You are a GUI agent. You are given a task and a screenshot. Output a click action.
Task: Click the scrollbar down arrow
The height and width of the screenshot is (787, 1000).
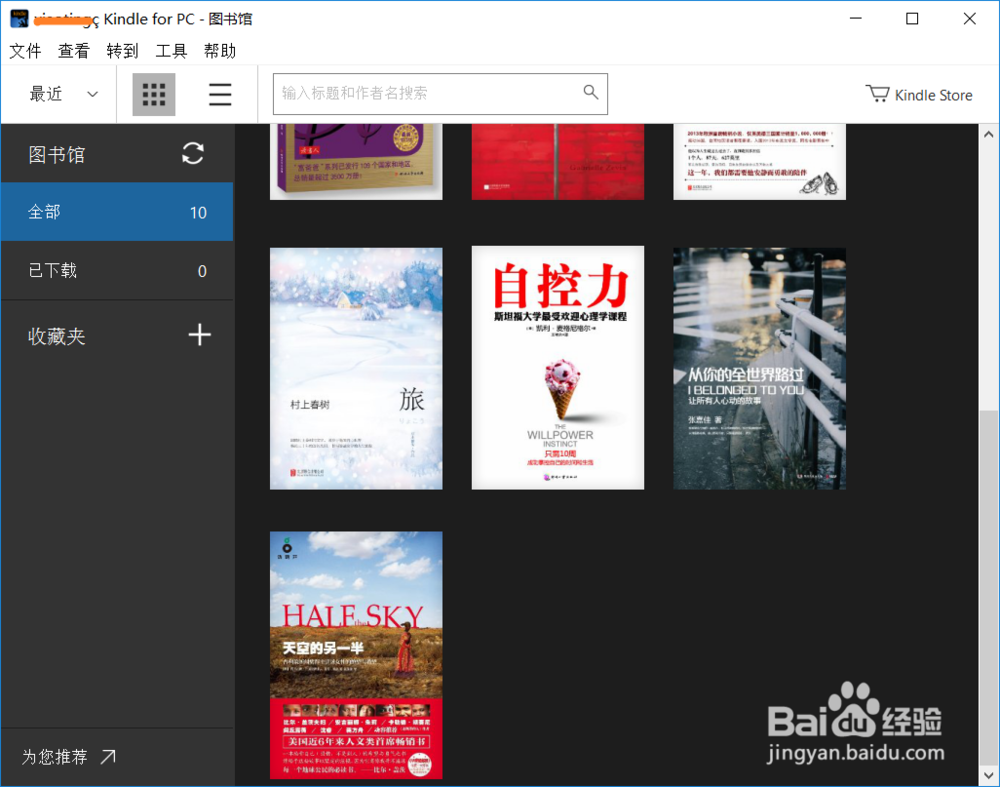click(x=989, y=776)
